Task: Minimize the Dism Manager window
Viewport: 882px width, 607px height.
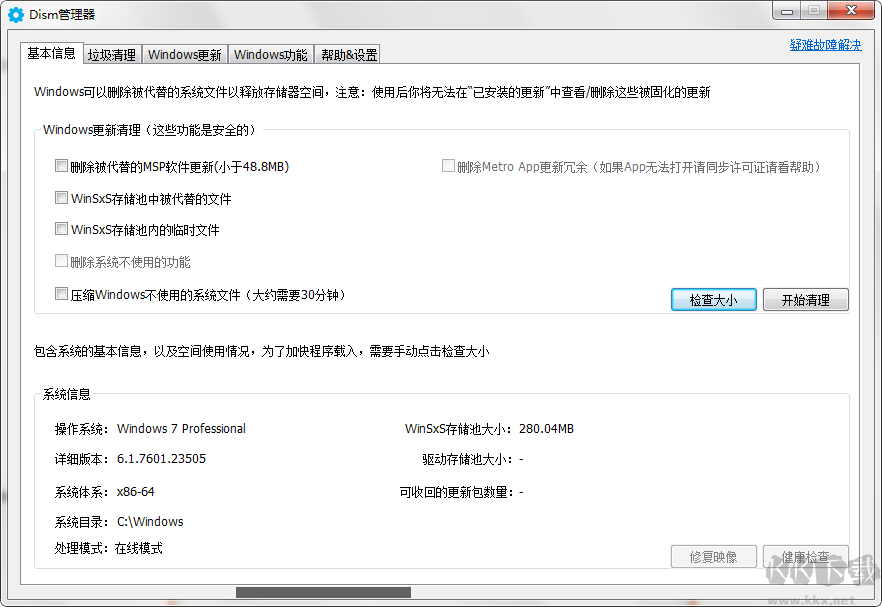Action: point(786,11)
